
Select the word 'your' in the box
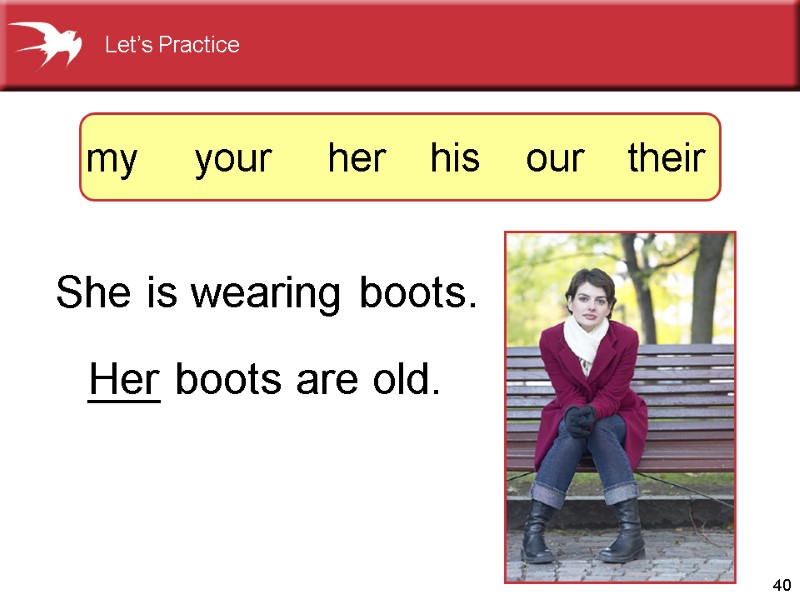[232, 158]
